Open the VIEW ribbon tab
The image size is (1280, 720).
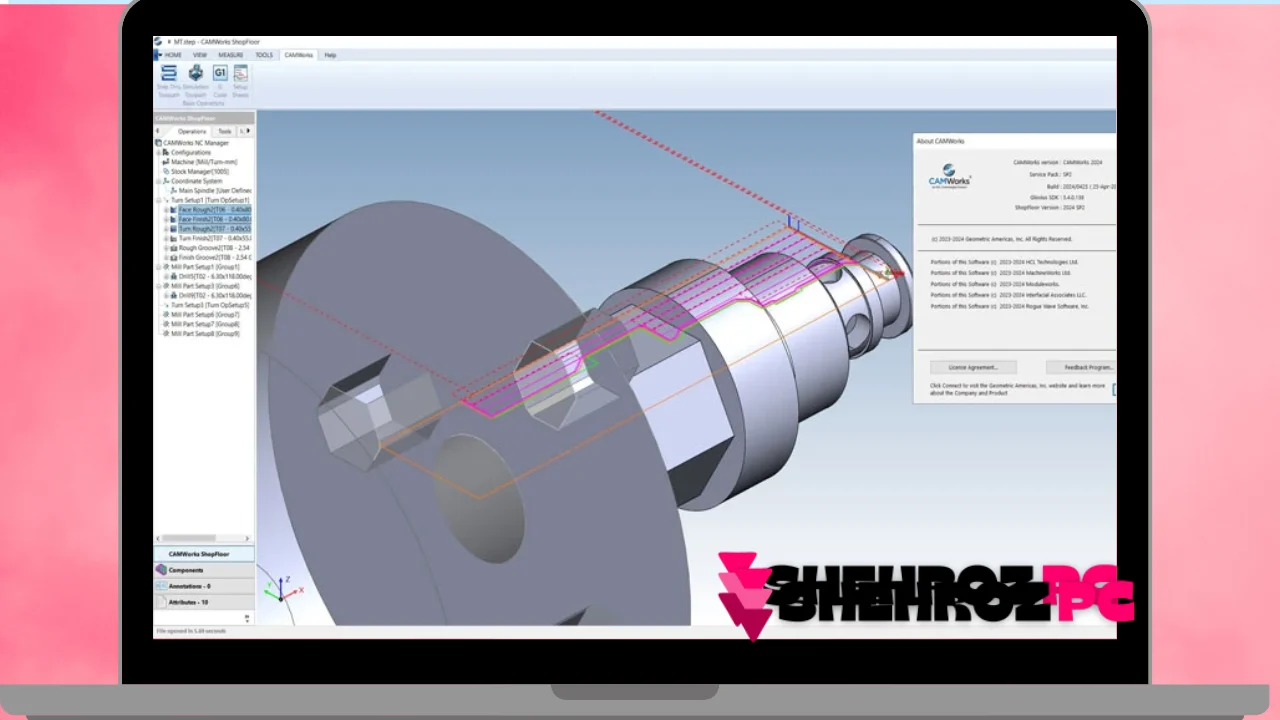200,55
